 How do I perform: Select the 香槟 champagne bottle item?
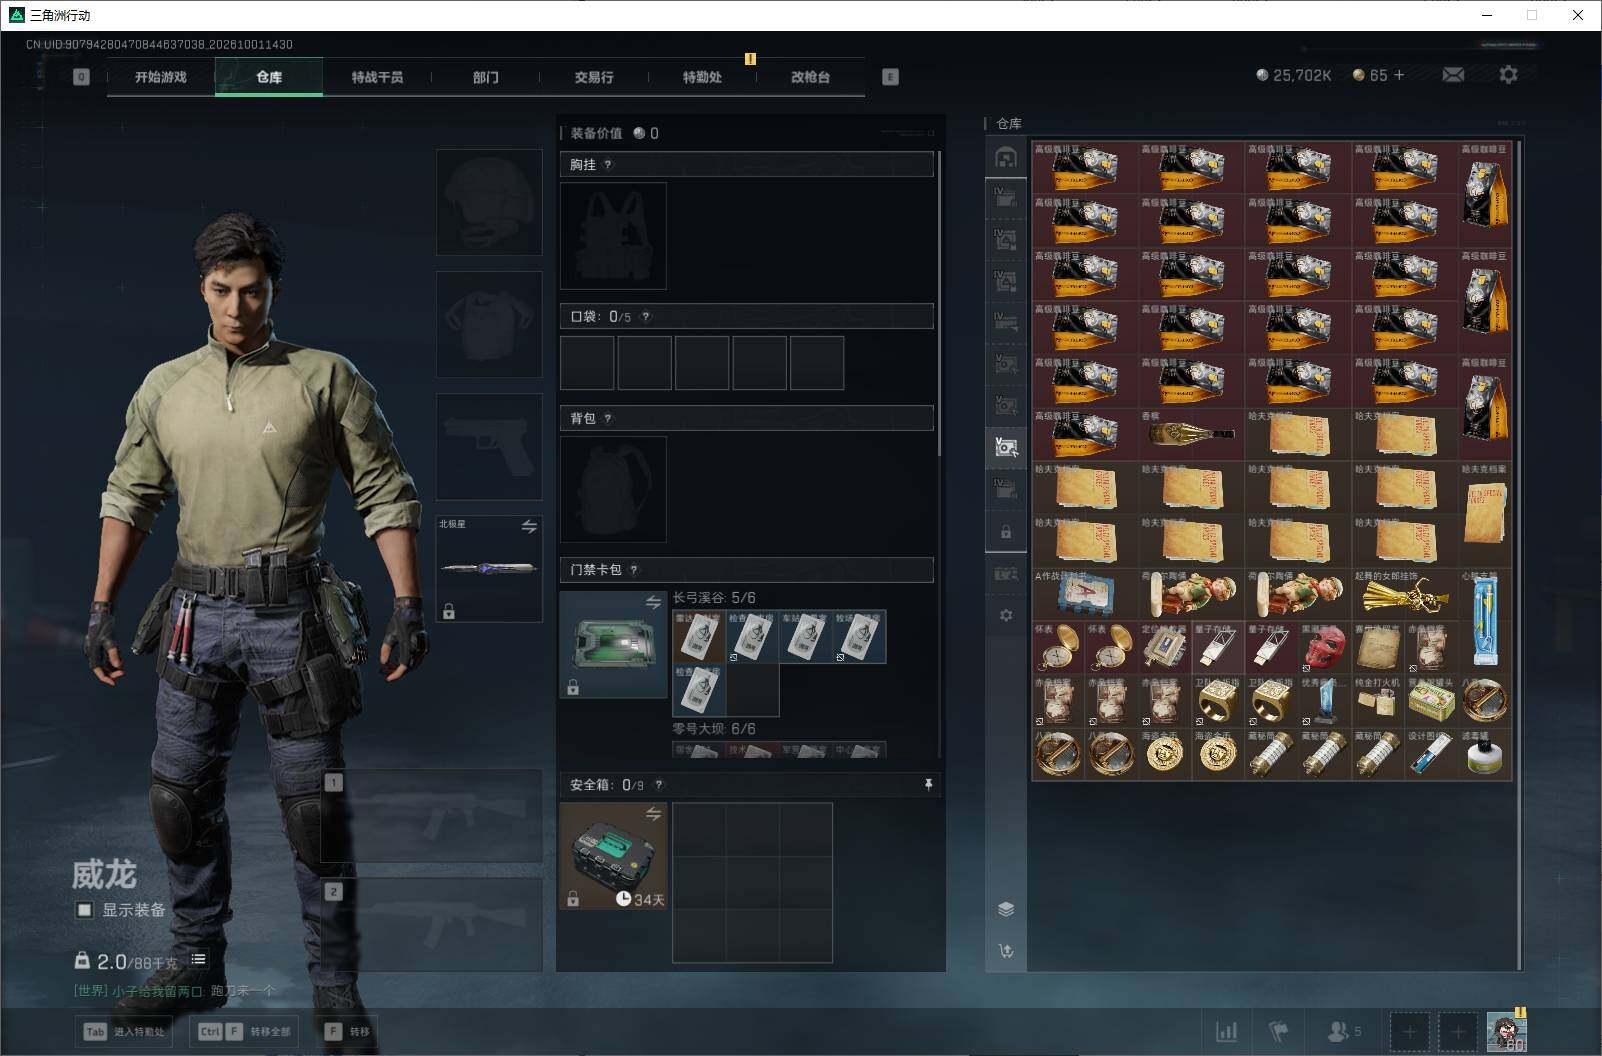click(x=1191, y=434)
